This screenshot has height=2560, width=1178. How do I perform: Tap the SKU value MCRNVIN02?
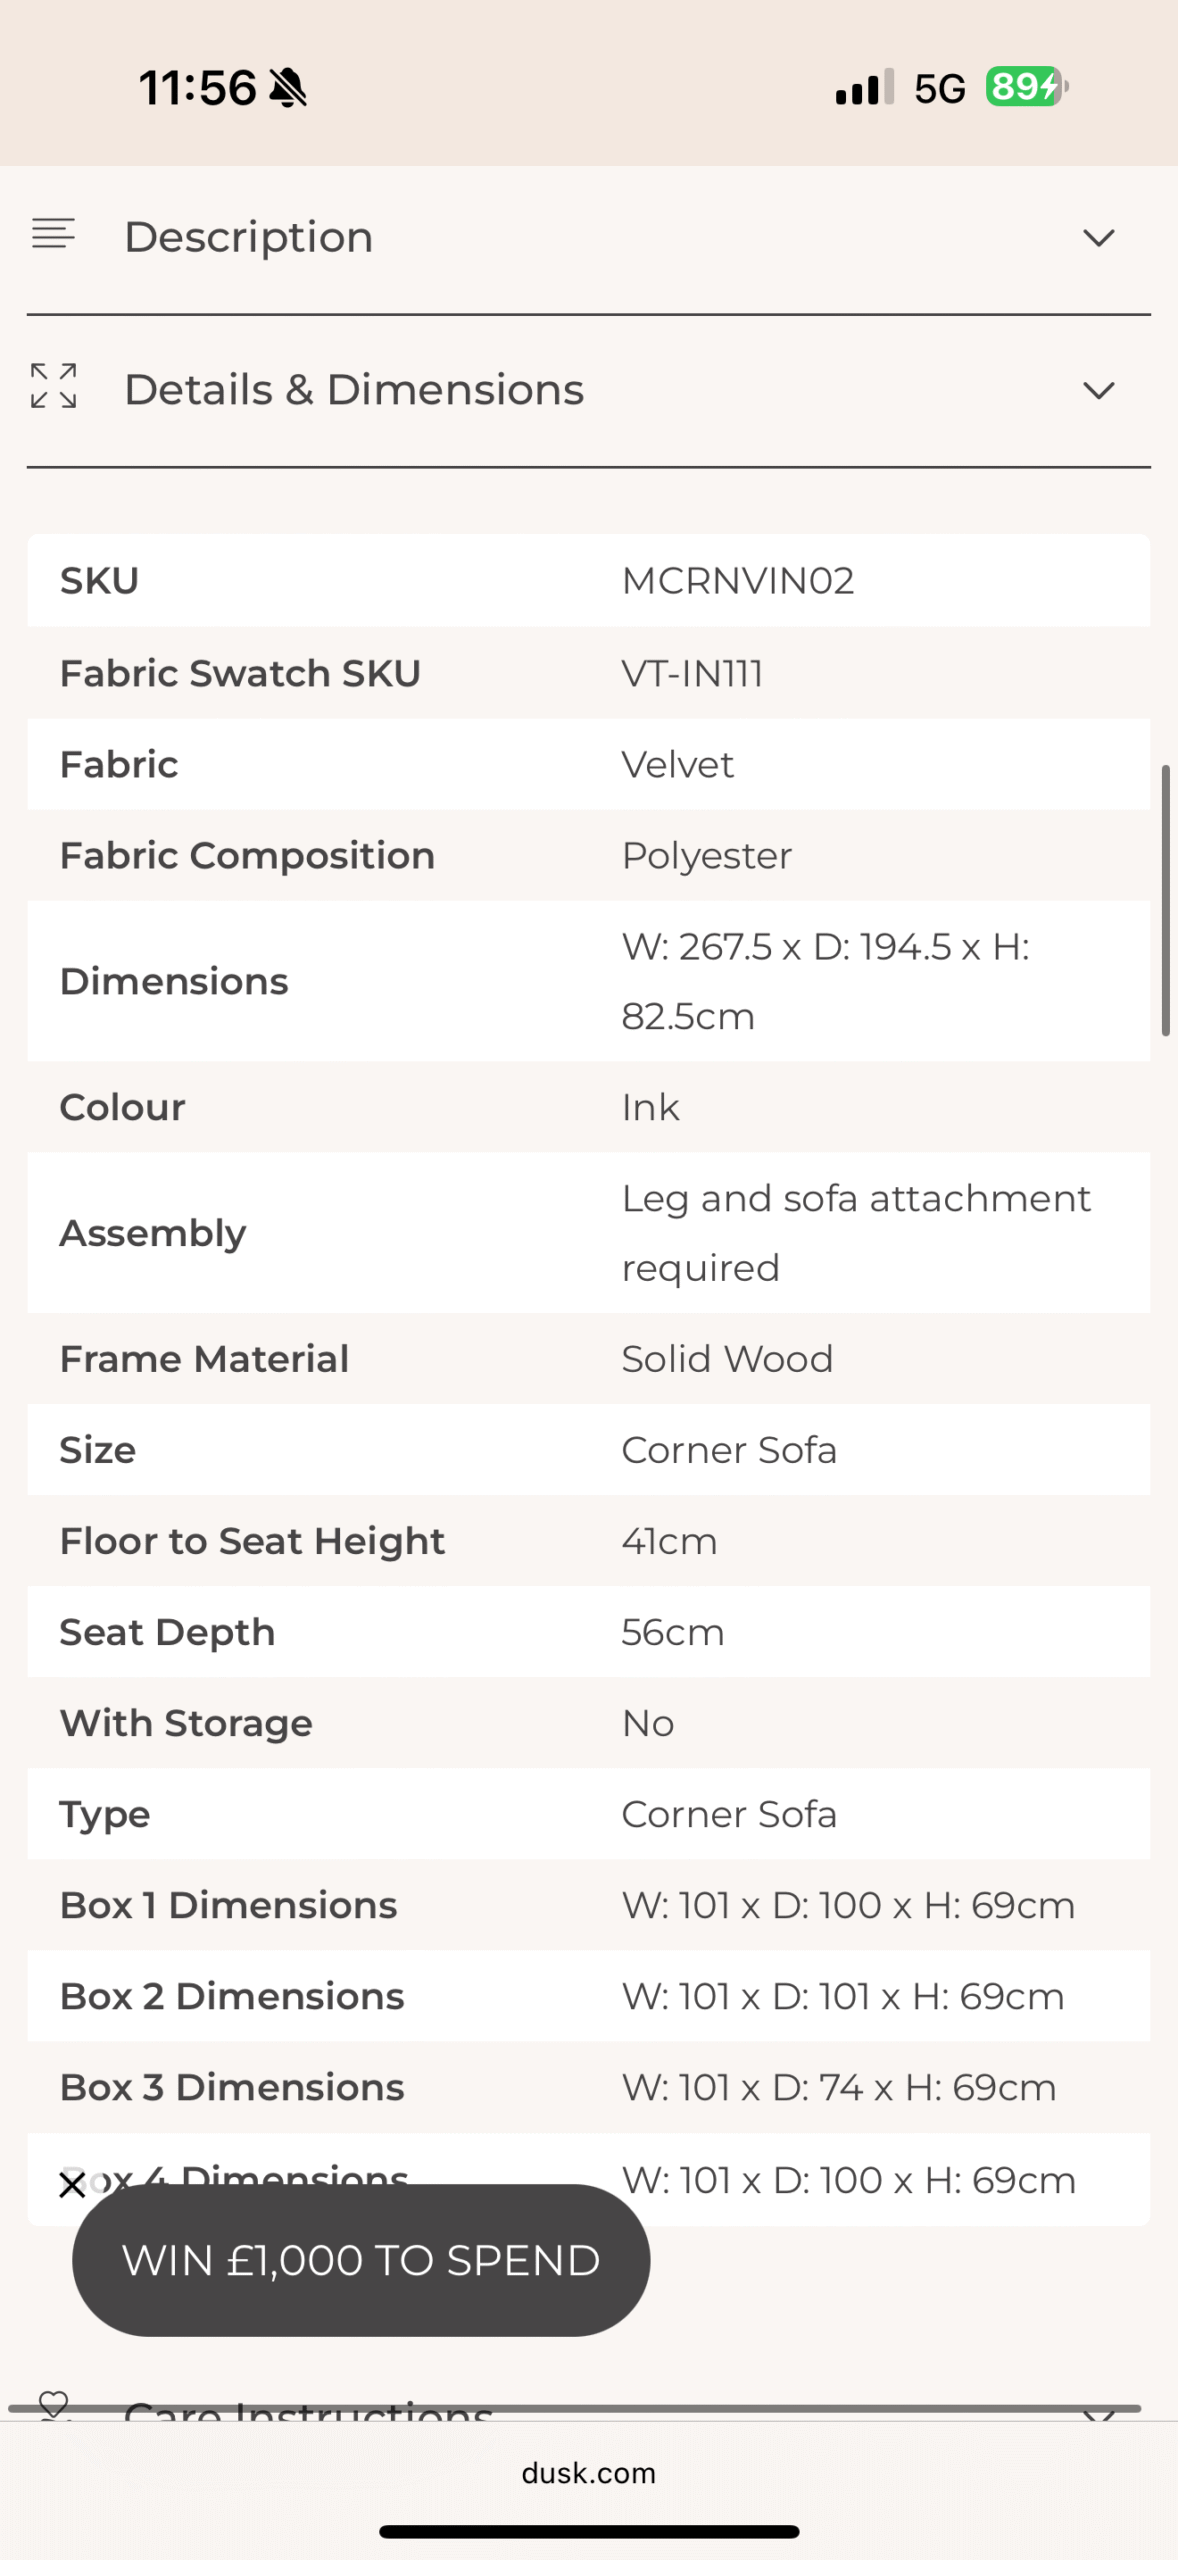tap(738, 581)
